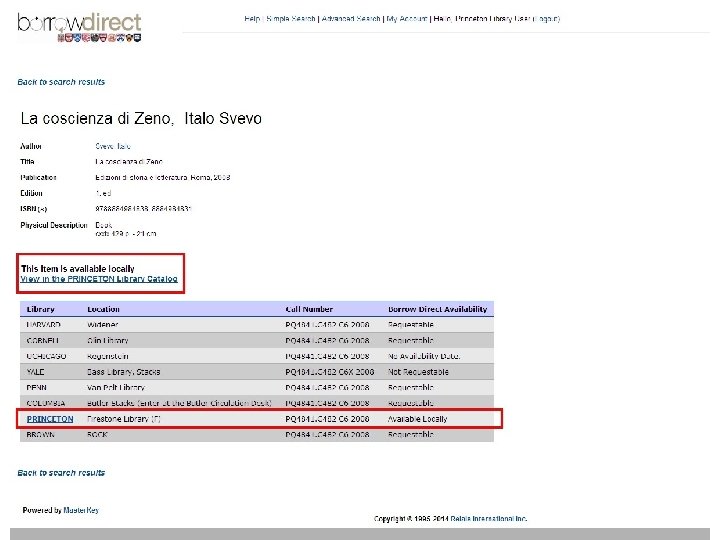Select the CORNELL library cell
The height and width of the screenshot is (540, 720).
[42, 341]
